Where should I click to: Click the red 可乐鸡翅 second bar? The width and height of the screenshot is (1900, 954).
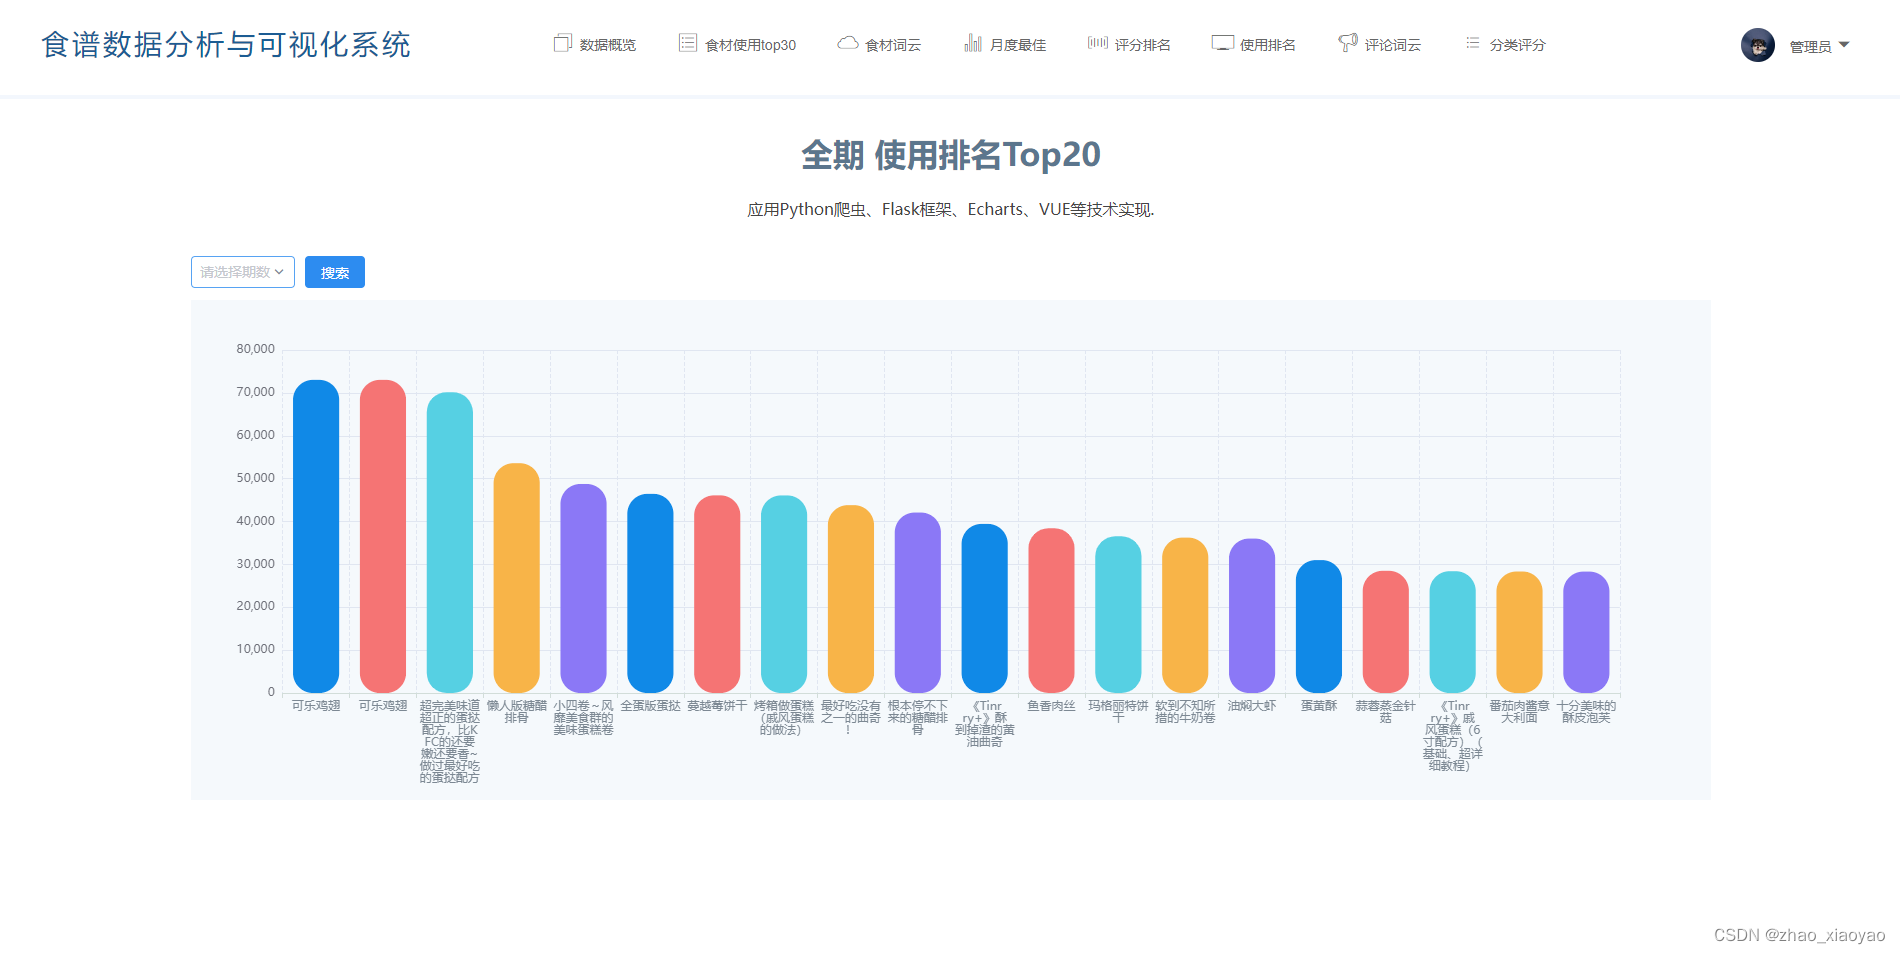[383, 536]
